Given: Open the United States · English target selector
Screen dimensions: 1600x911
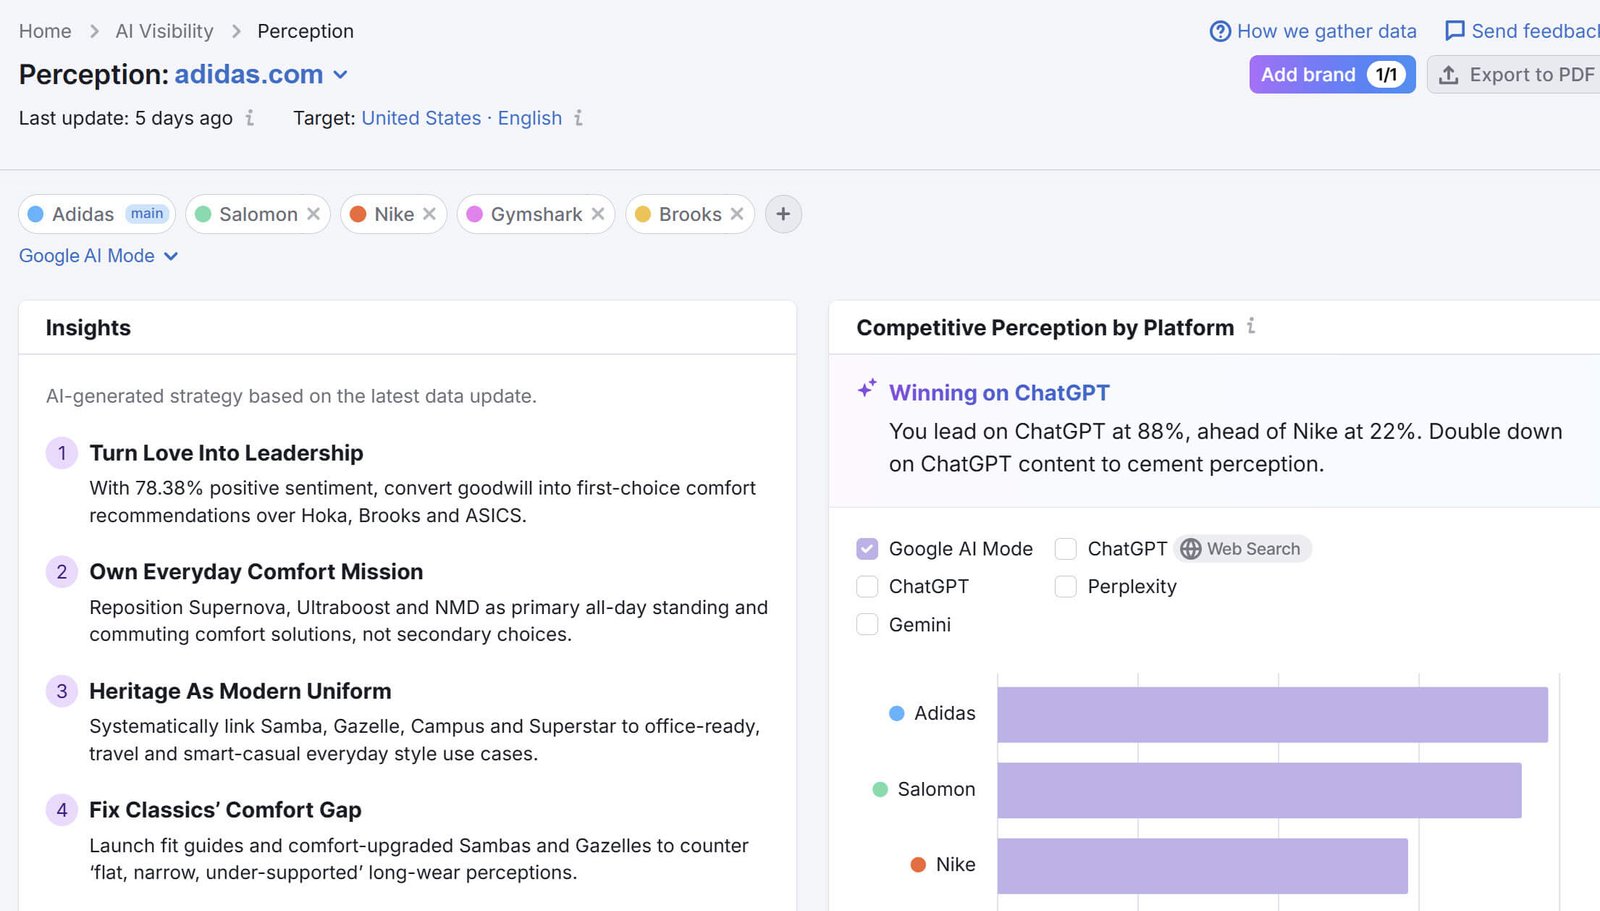Looking at the screenshot, I should click(461, 118).
